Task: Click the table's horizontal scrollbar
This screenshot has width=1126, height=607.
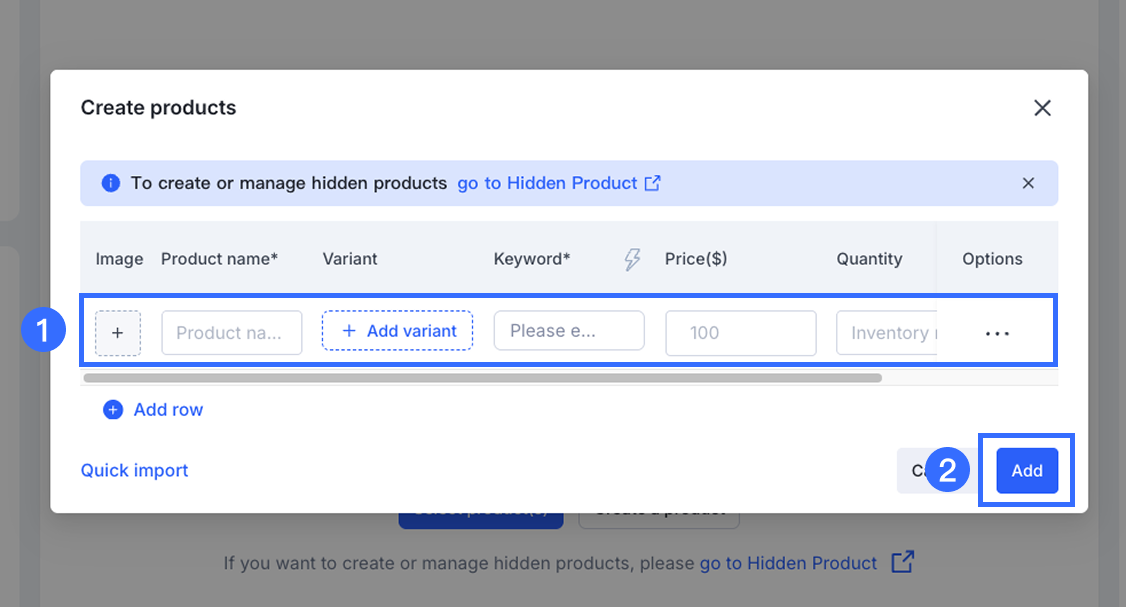Action: click(482, 379)
